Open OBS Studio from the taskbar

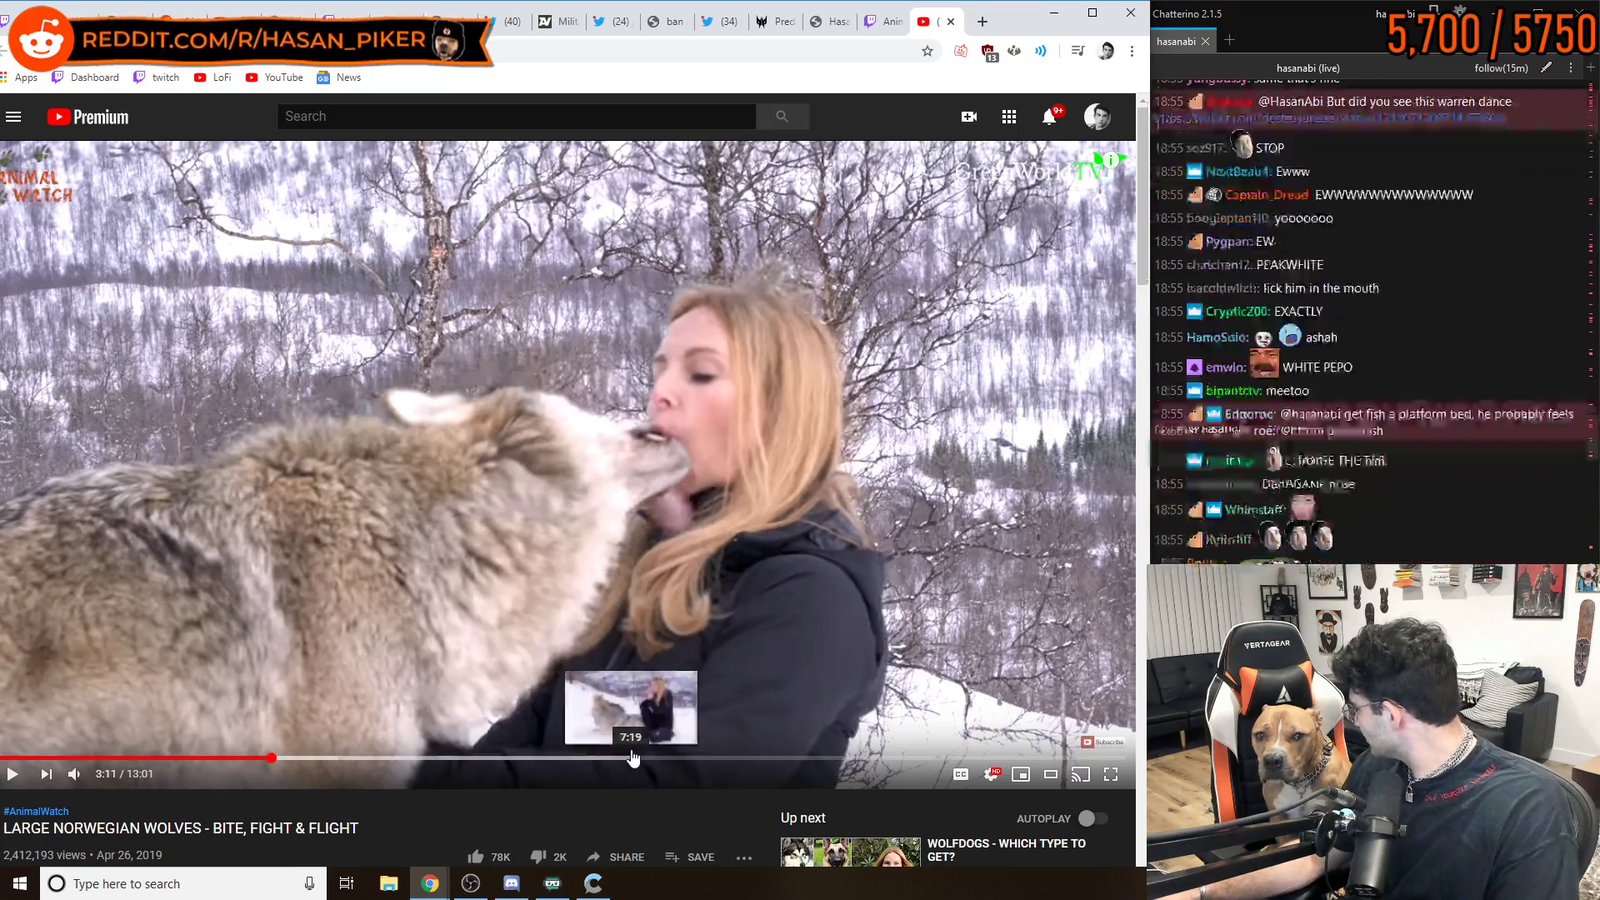(x=471, y=884)
